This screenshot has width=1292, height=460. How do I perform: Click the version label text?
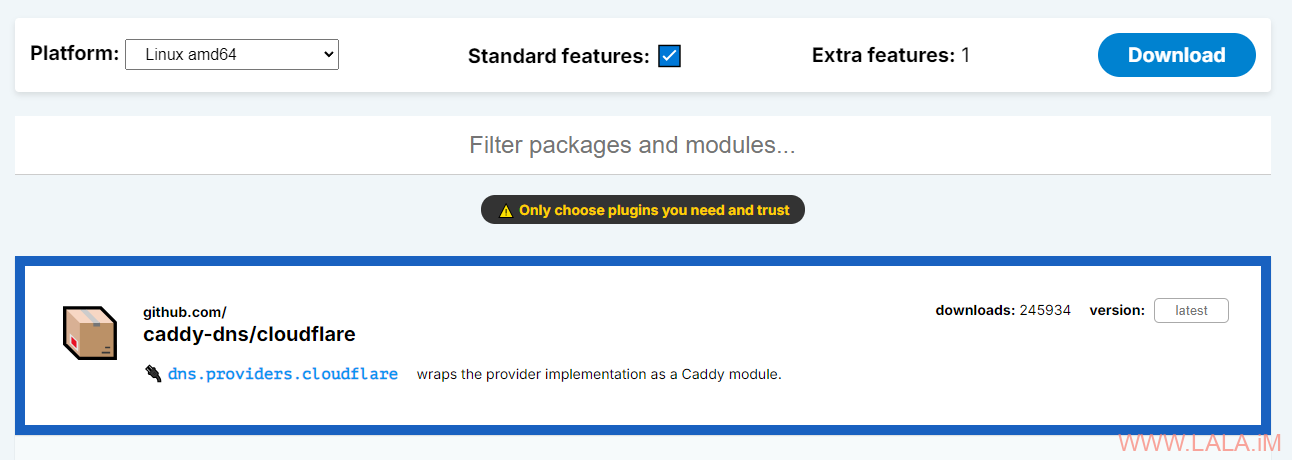(1117, 310)
